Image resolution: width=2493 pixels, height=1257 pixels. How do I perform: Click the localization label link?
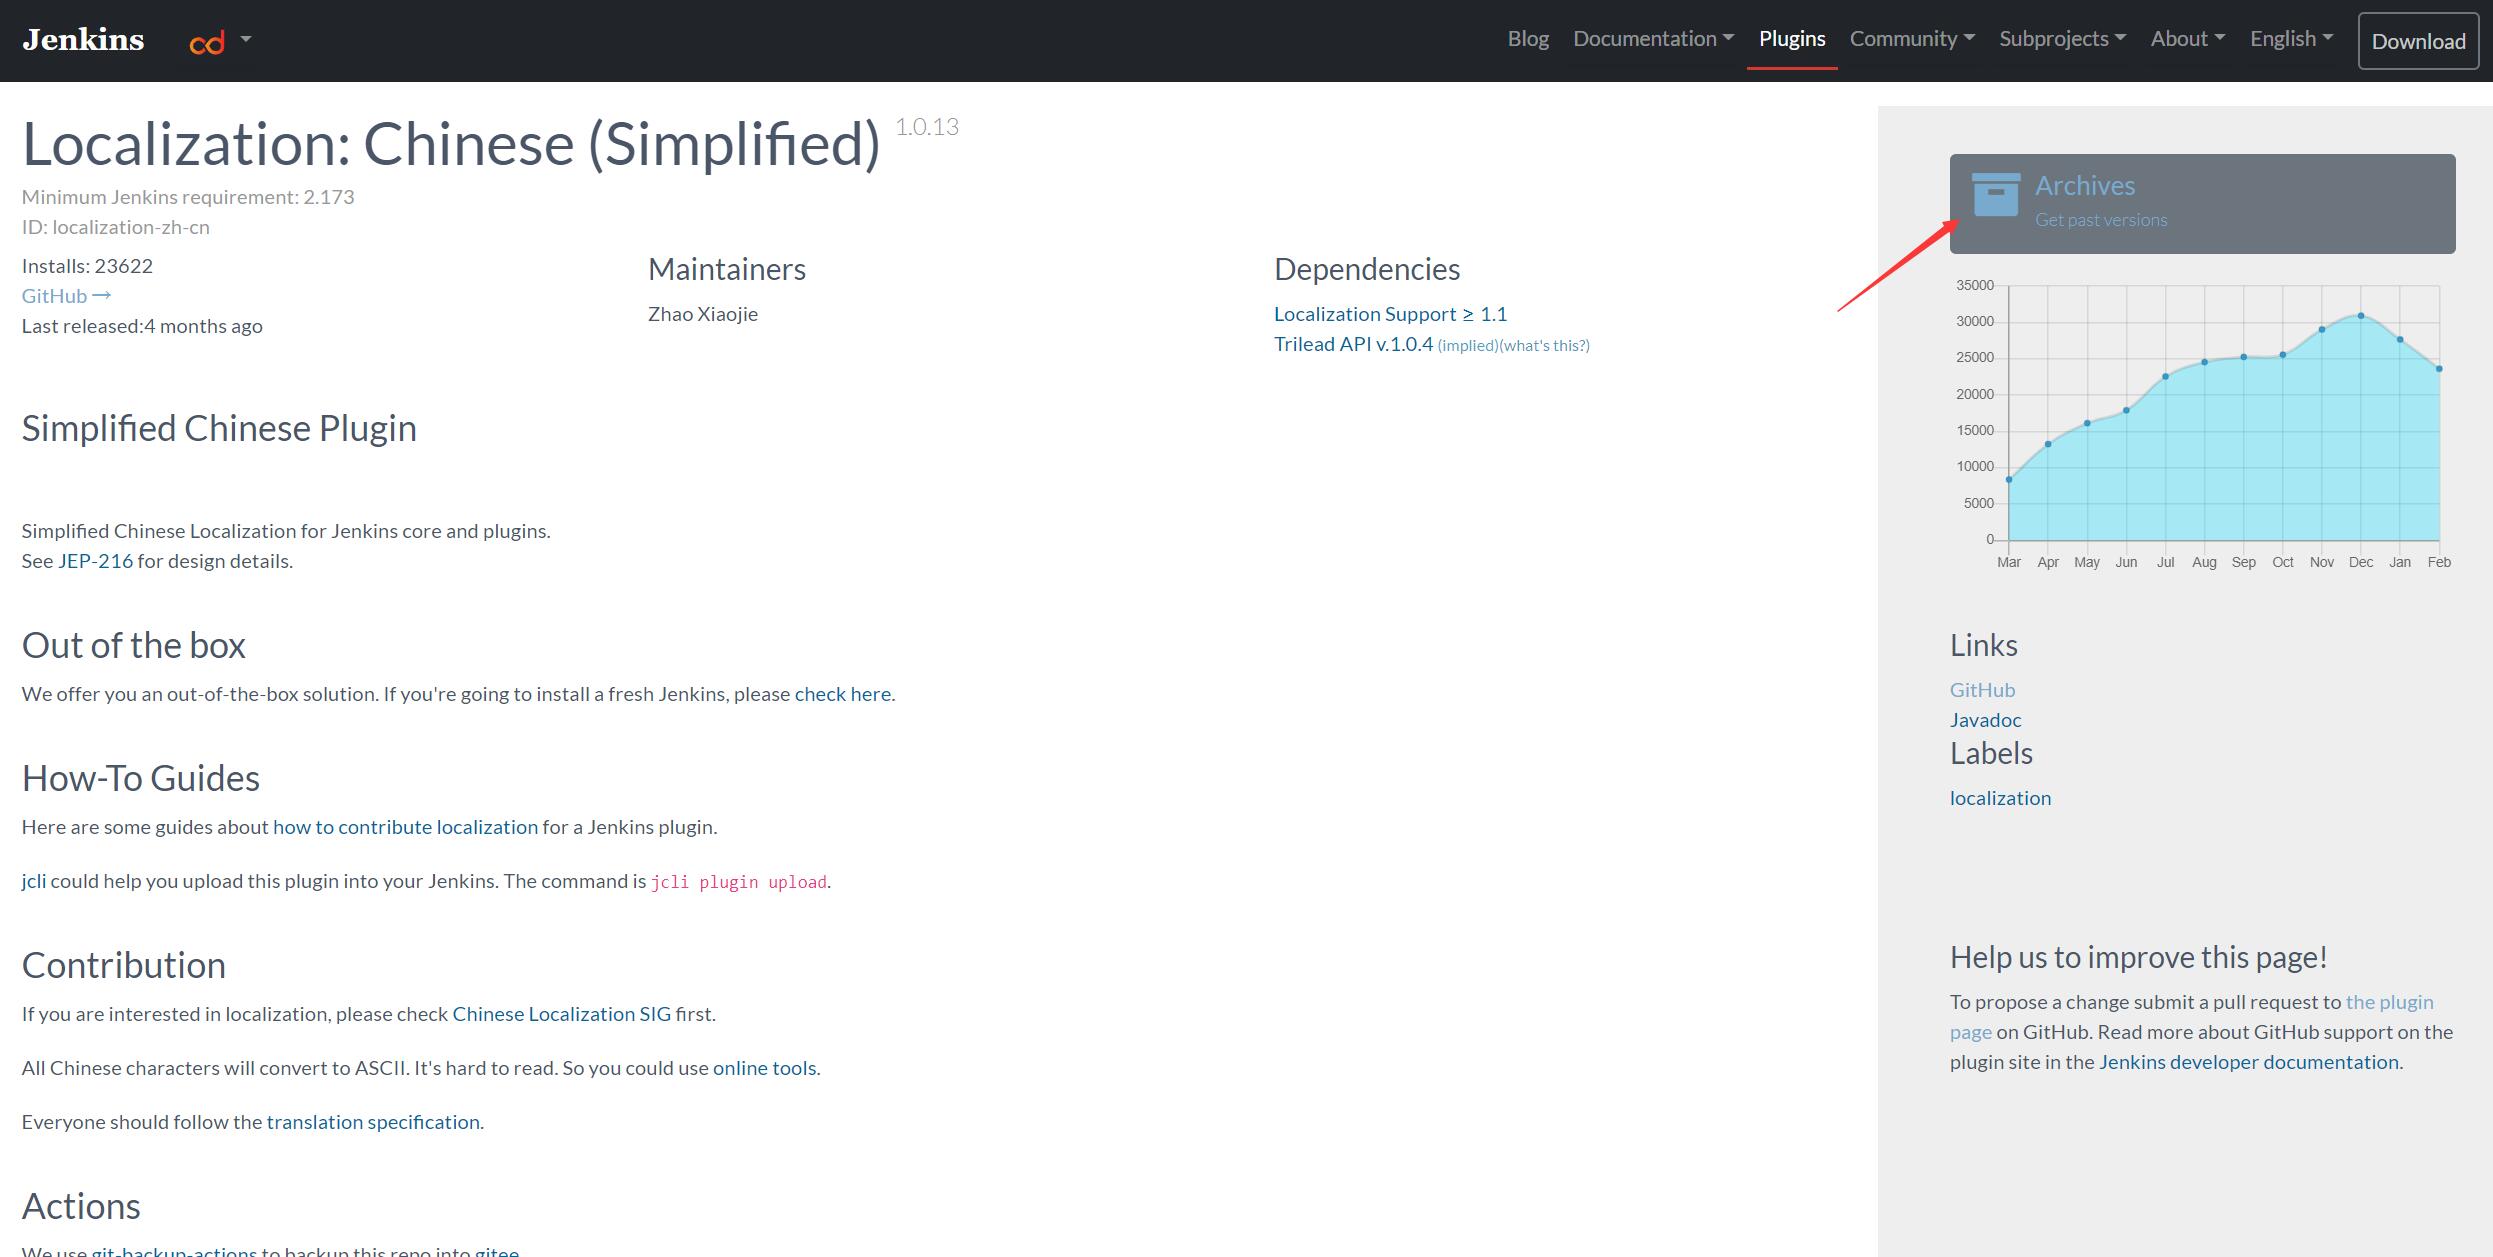click(x=2000, y=798)
